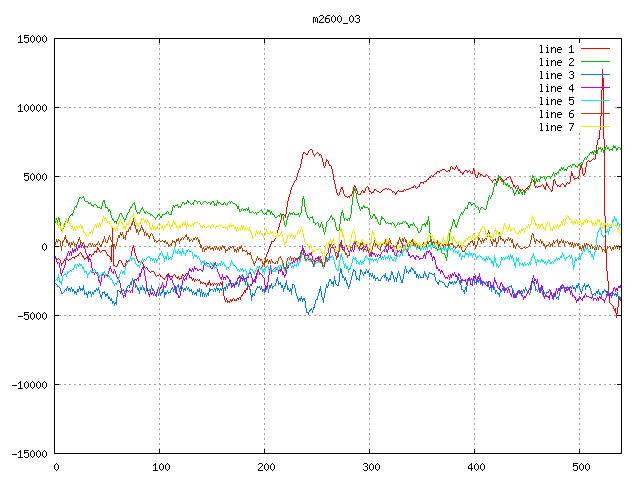Click the green legend sample for line 2
640x480 pixels.
pos(596,62)
